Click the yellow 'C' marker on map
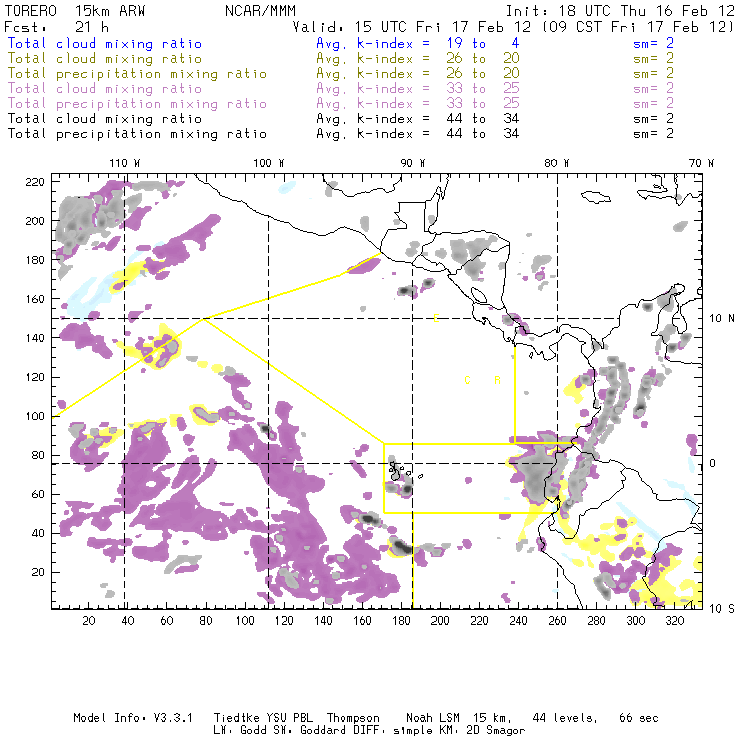 (467, 380)
